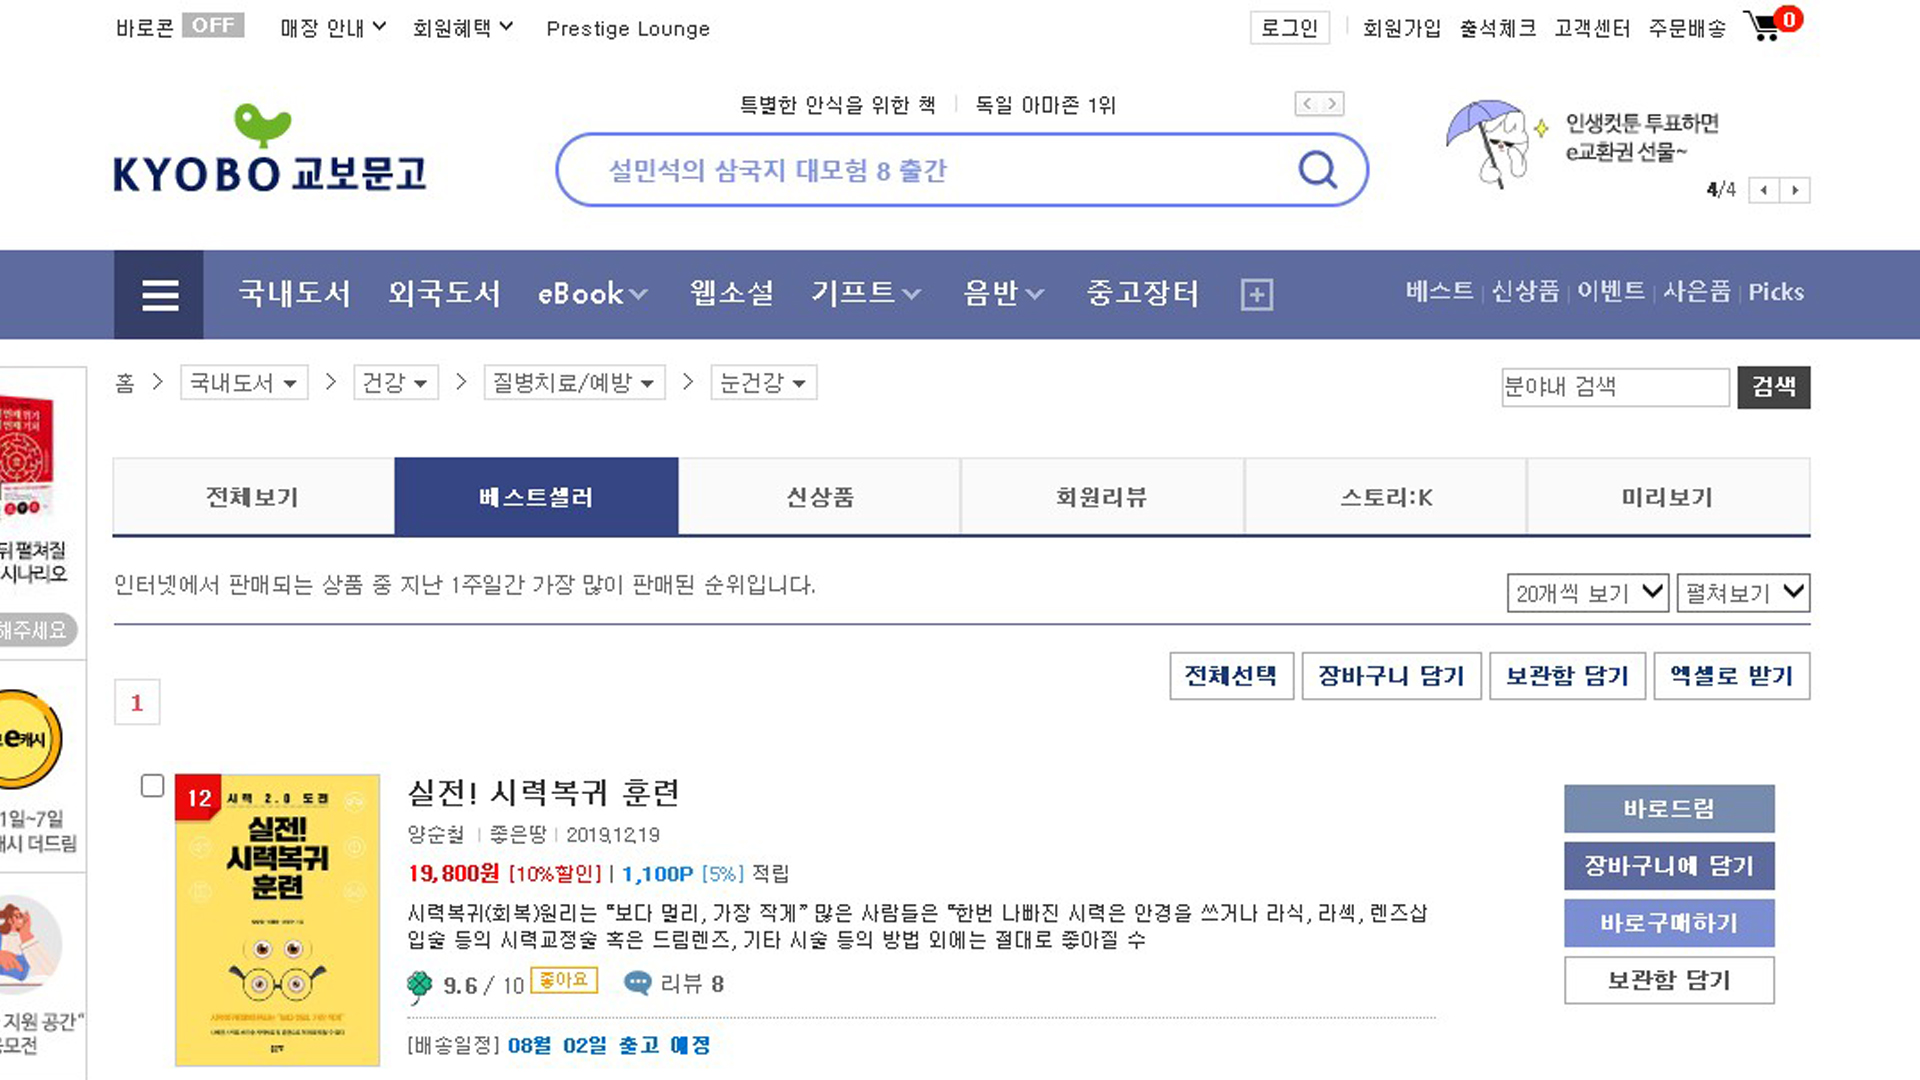Click the 분야내 검색 input field
The height and width of the screenshot is (1080, 1920).
1614,387
